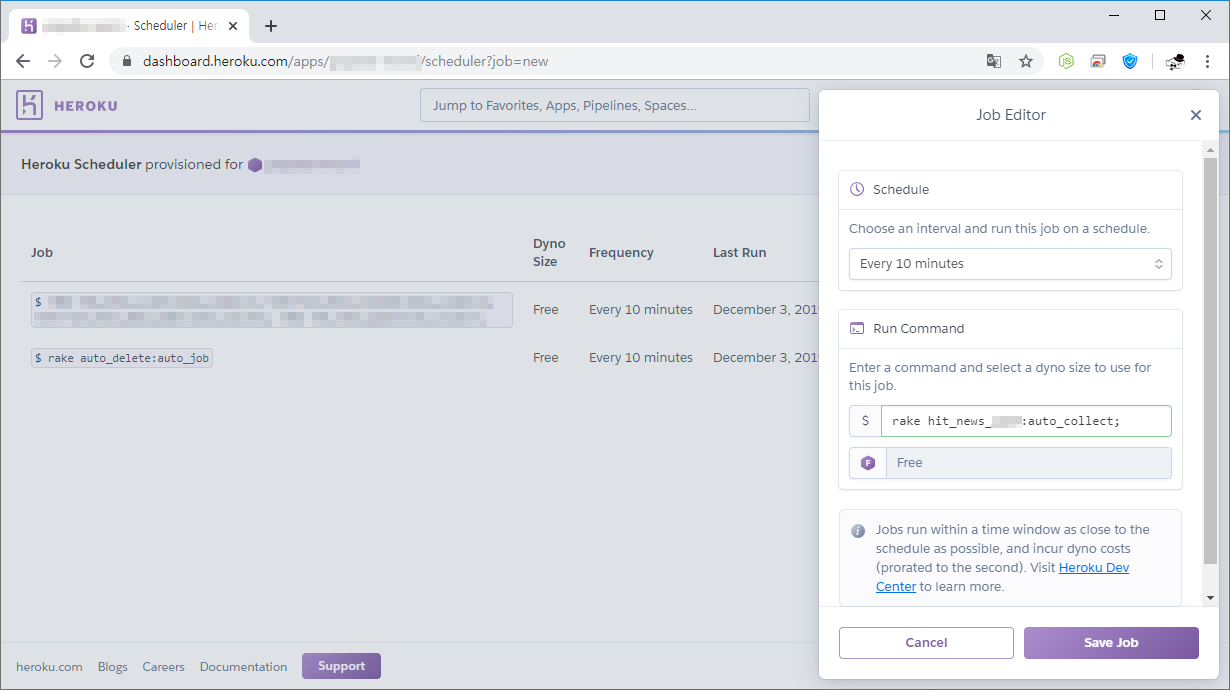Viewport: 1230px width, 690px height.
Task: Click the Job column header
Action: [x=42, y=253]
